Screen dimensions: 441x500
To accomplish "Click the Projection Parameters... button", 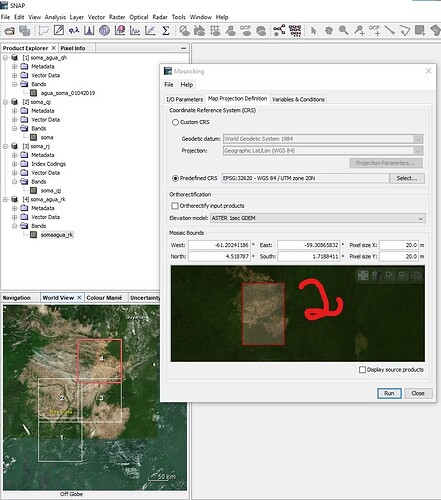I will coord(386,163).
